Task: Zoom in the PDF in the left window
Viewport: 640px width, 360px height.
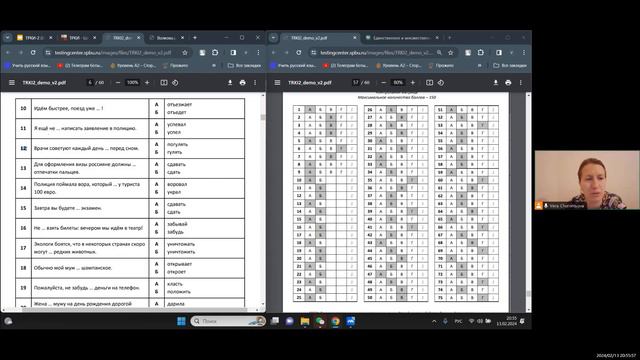Action: 147,82
